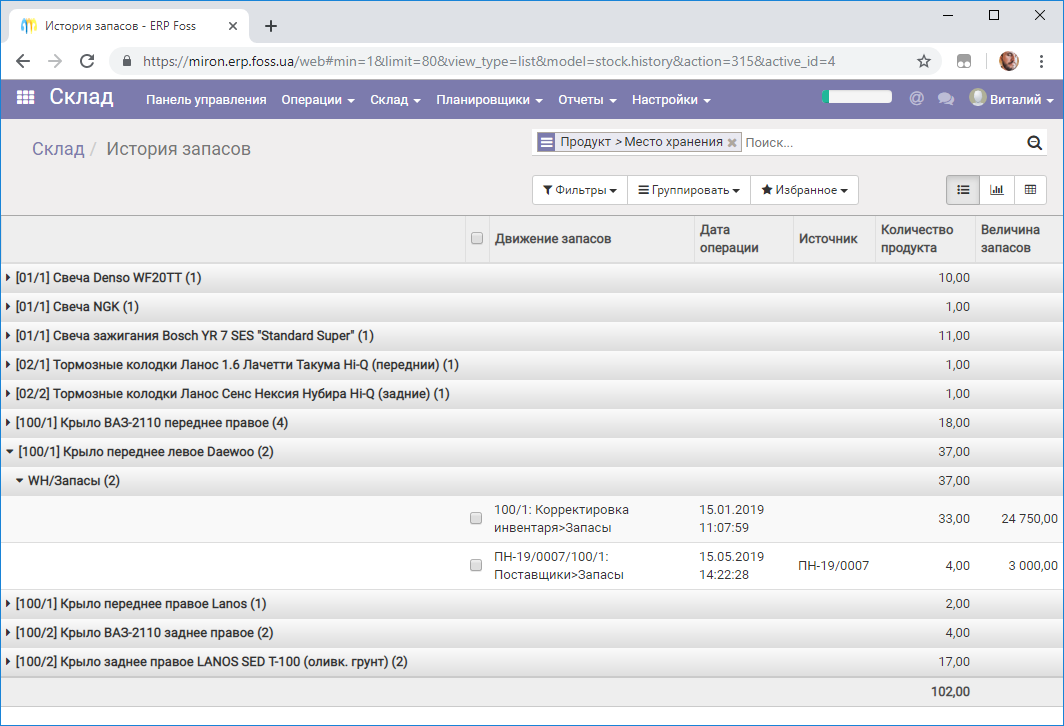Click the progress bar in navbar
This screenshot has width=1064, height=726.
tap(856, 96)
